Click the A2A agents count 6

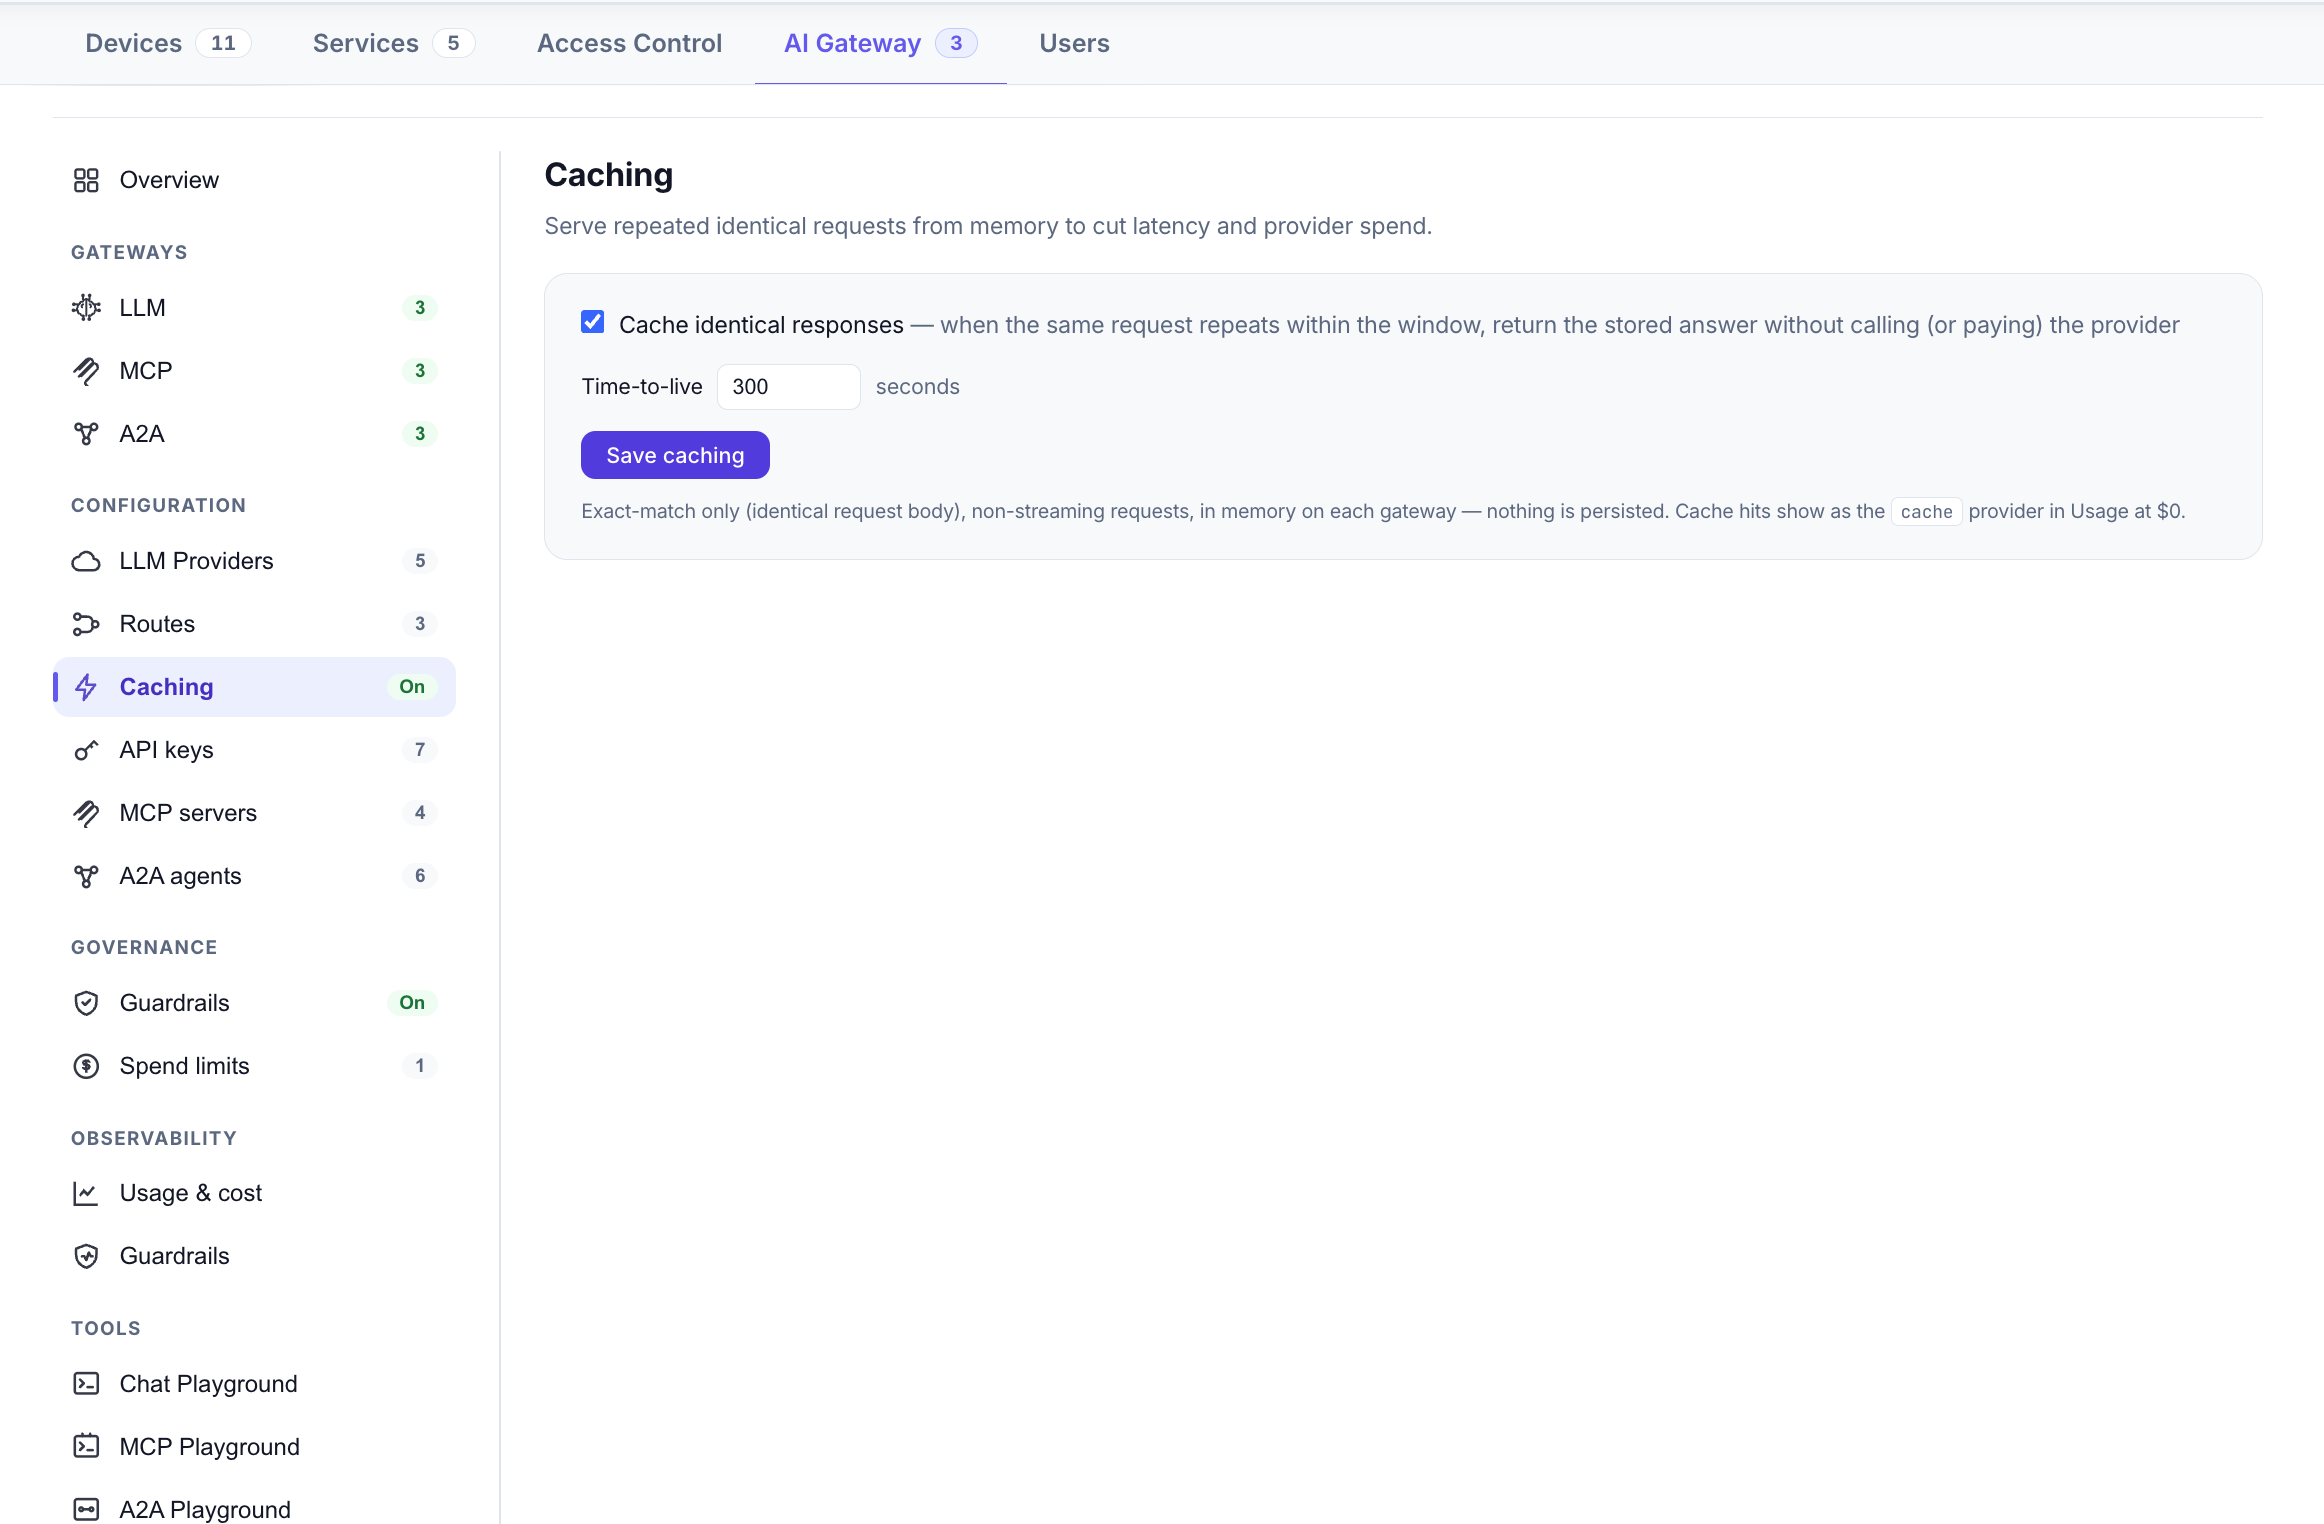[420, 876]
